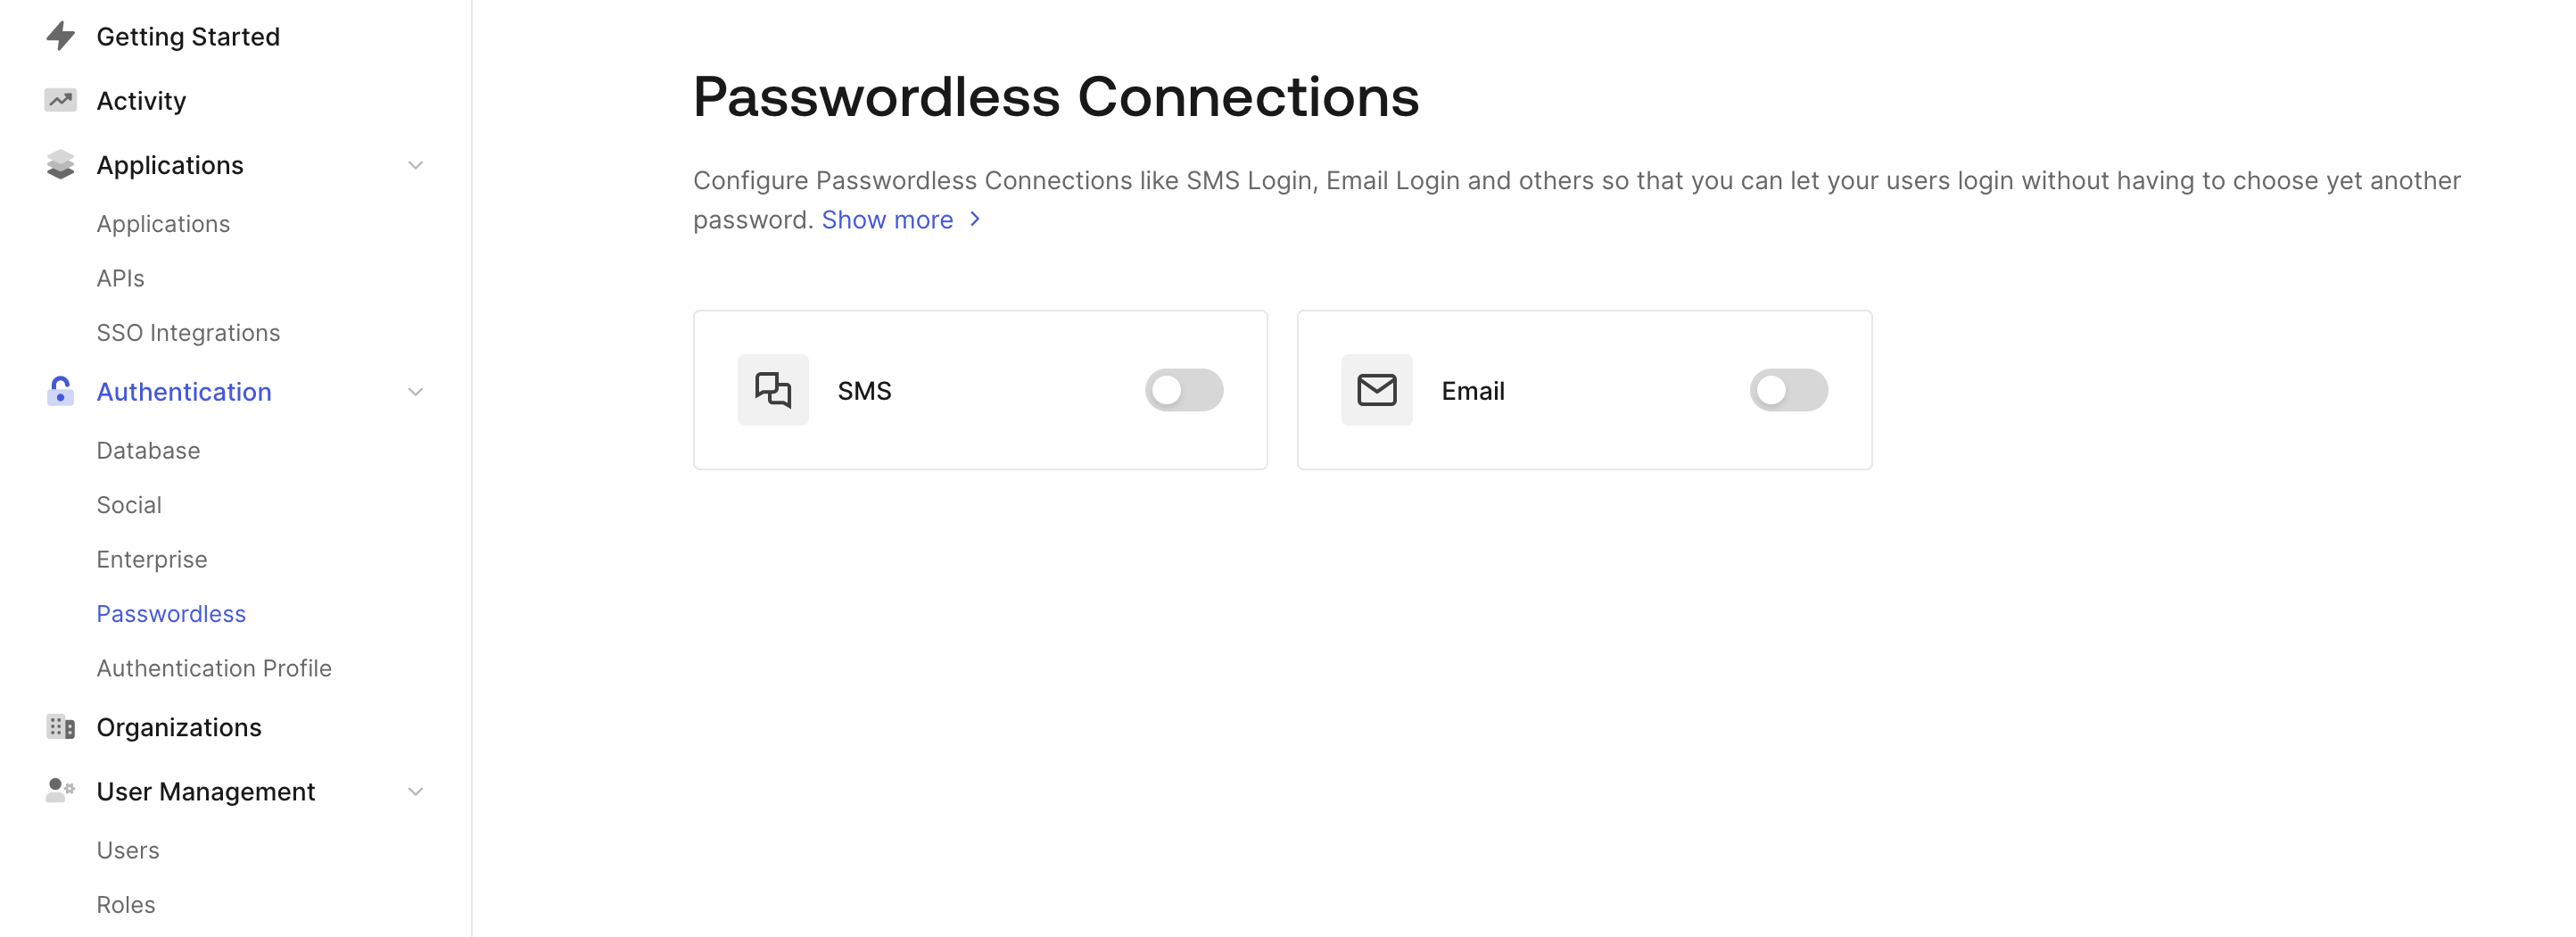Click the User Management person icon
Screen dimensions: 2576x937
(61, 791)
